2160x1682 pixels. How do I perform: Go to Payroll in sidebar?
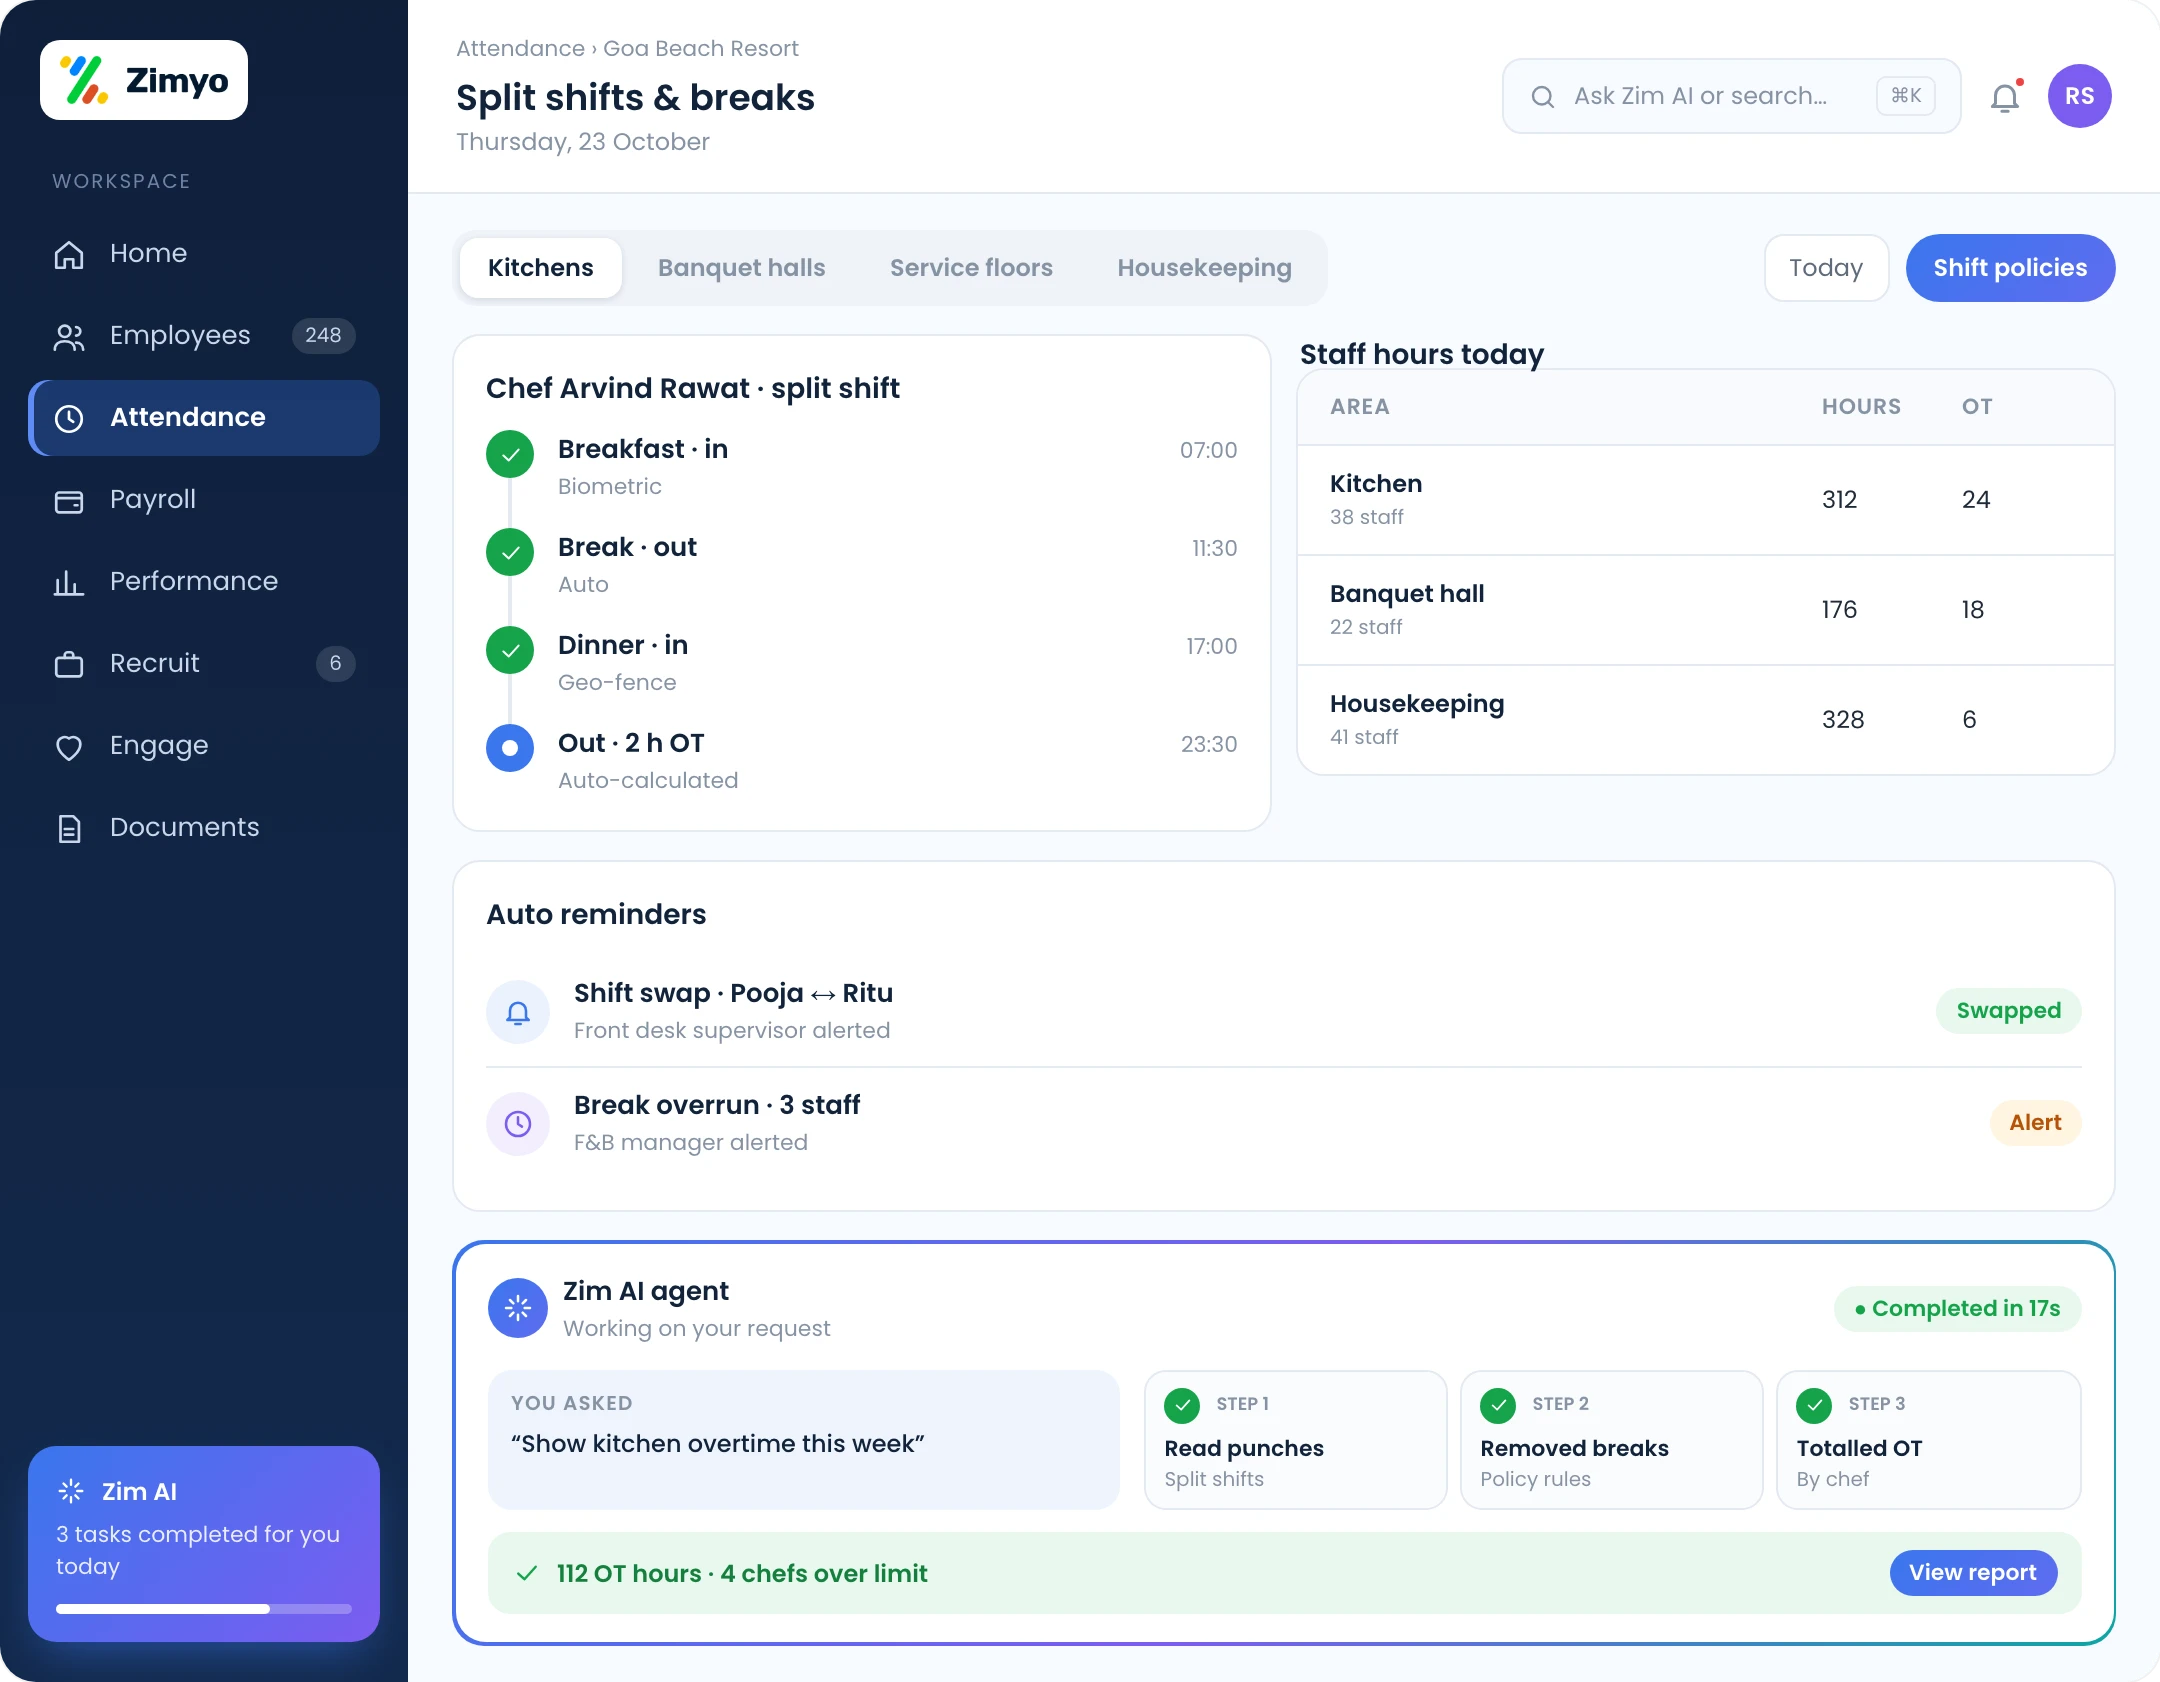click(x=204, y=499)
